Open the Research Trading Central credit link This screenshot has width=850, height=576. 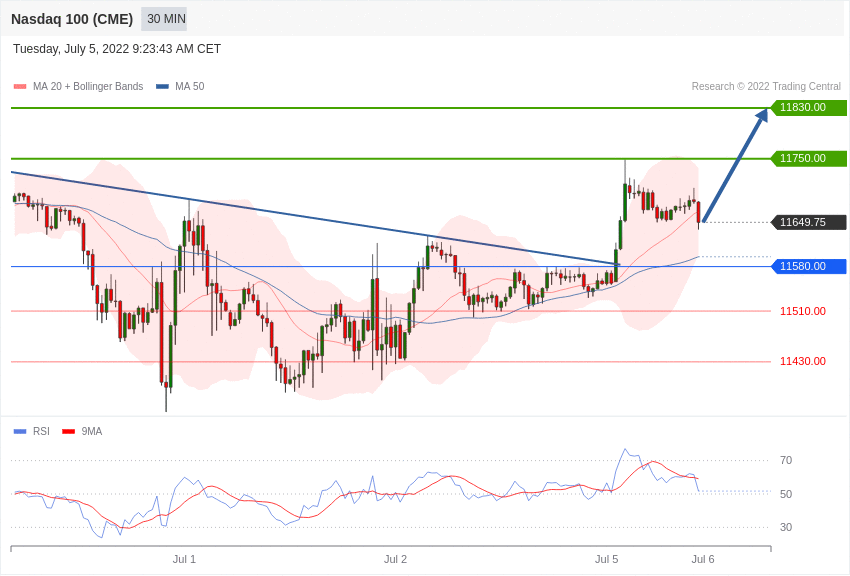coord(766,87)
